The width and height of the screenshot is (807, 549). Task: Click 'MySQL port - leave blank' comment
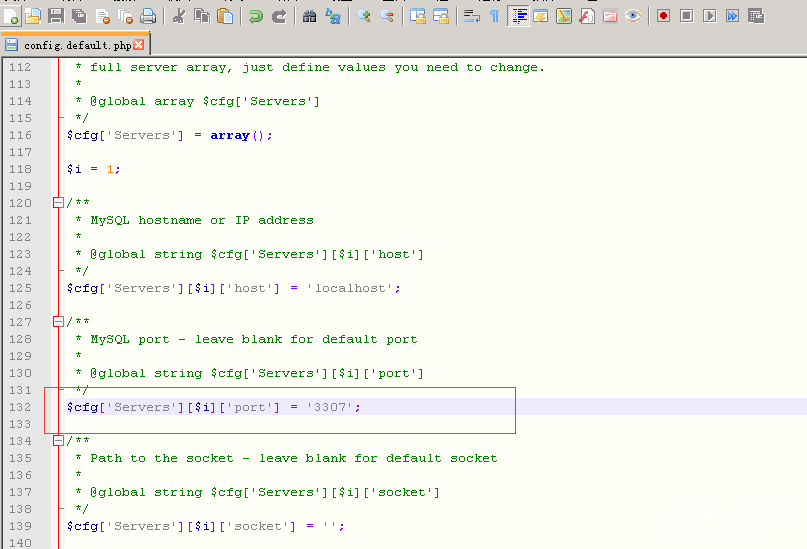(x=254, y=340)
